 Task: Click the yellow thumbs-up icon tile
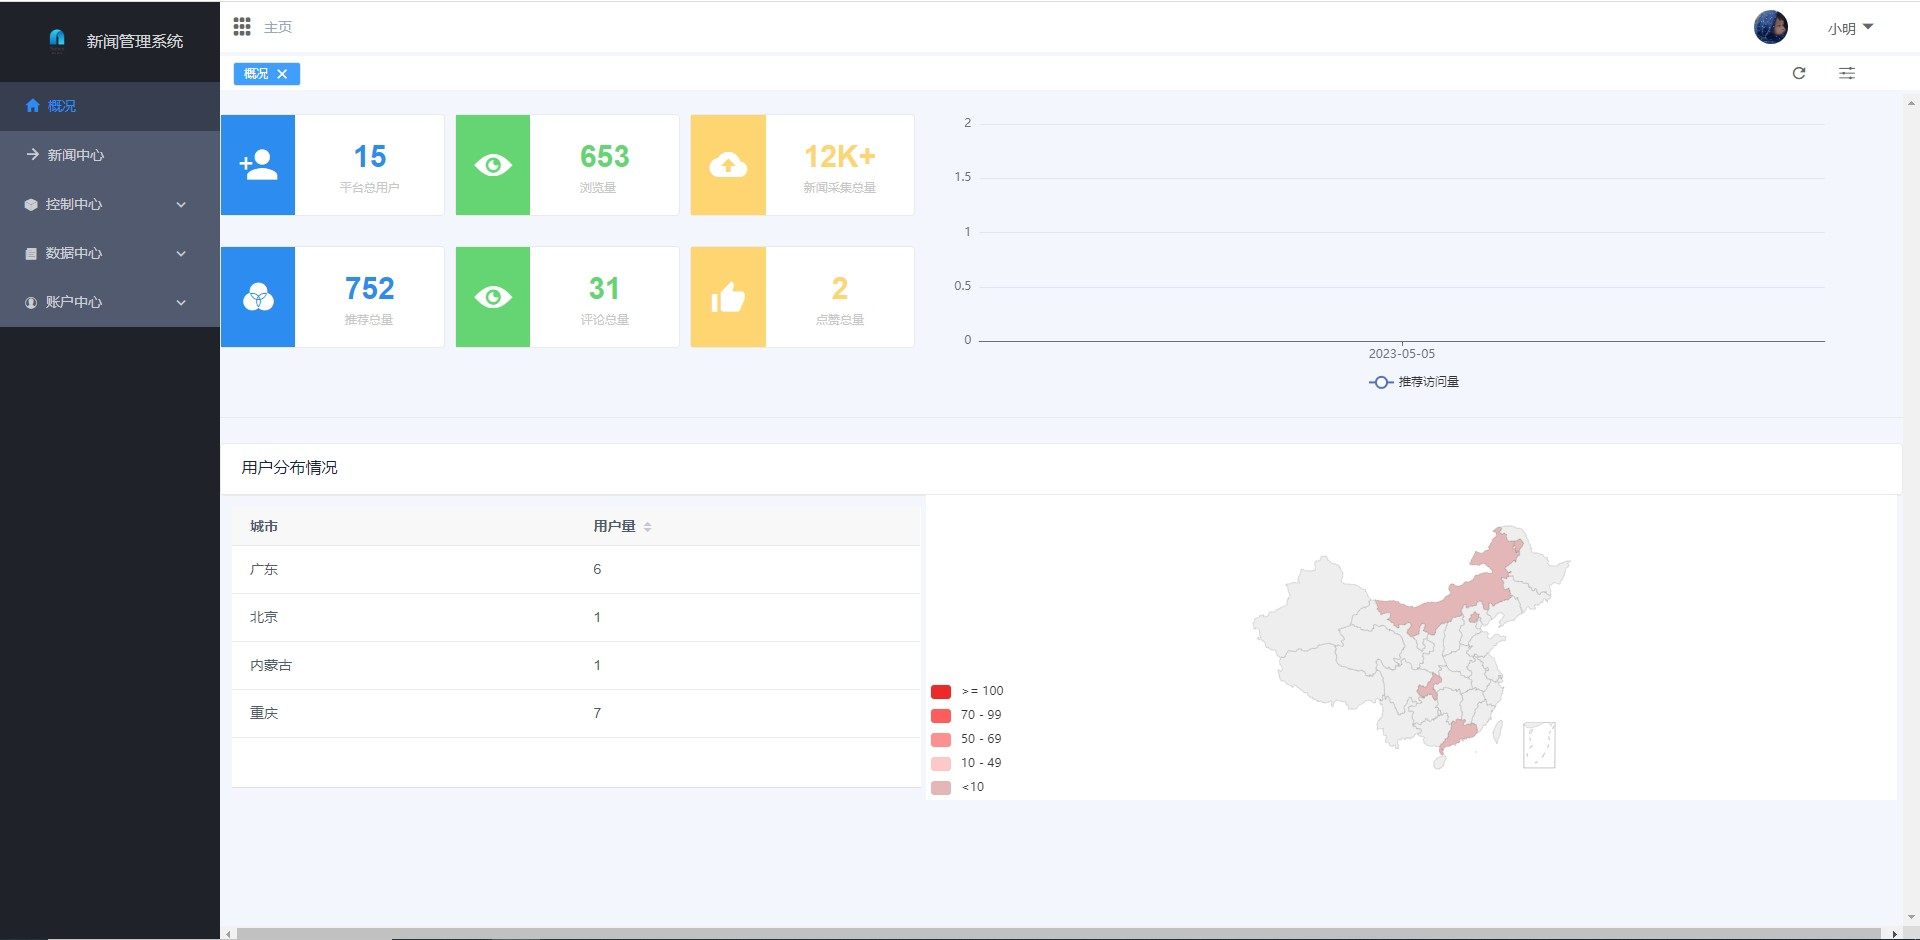pos(728,297)
